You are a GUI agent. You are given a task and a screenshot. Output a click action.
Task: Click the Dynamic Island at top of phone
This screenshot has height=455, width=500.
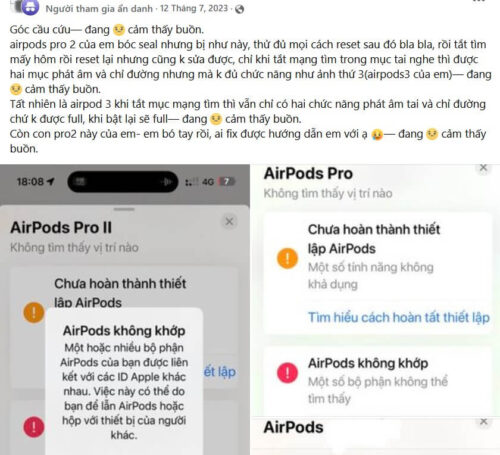click(123, 182)
